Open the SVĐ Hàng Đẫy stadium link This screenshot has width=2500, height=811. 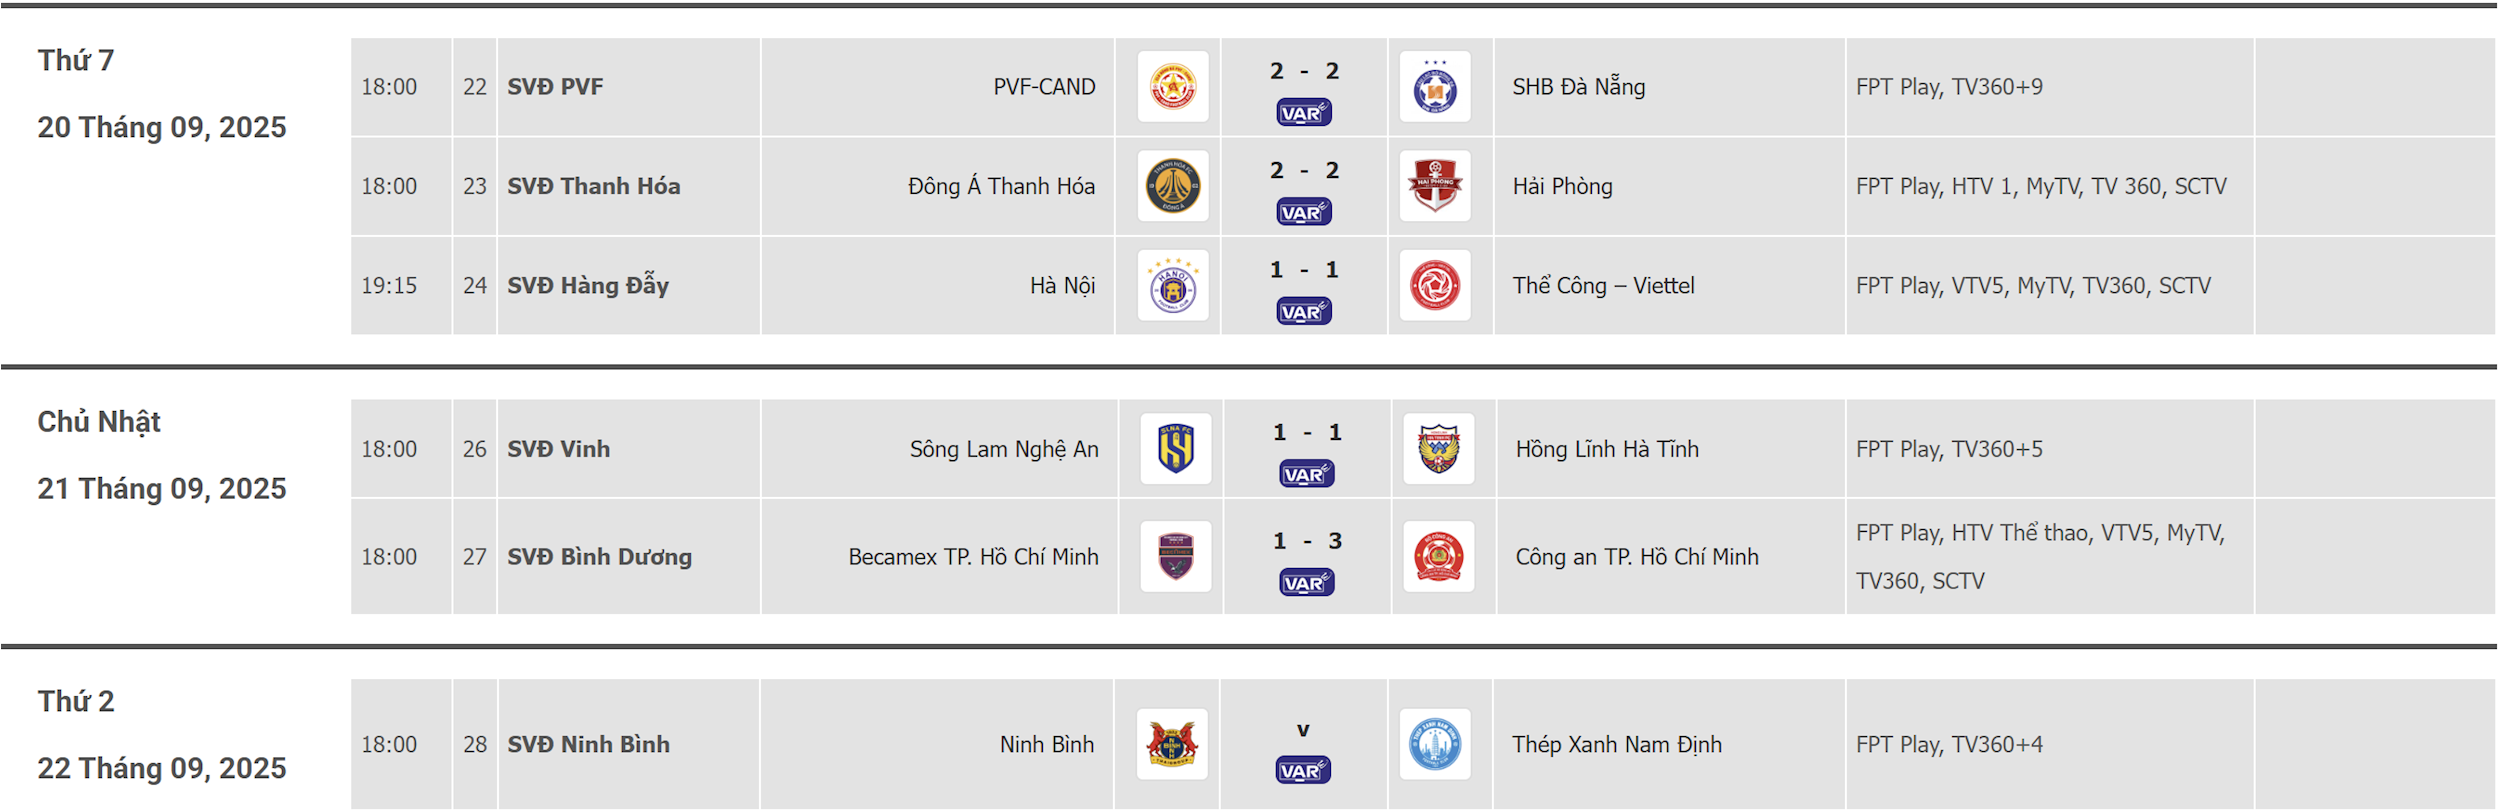pos(588,286)
